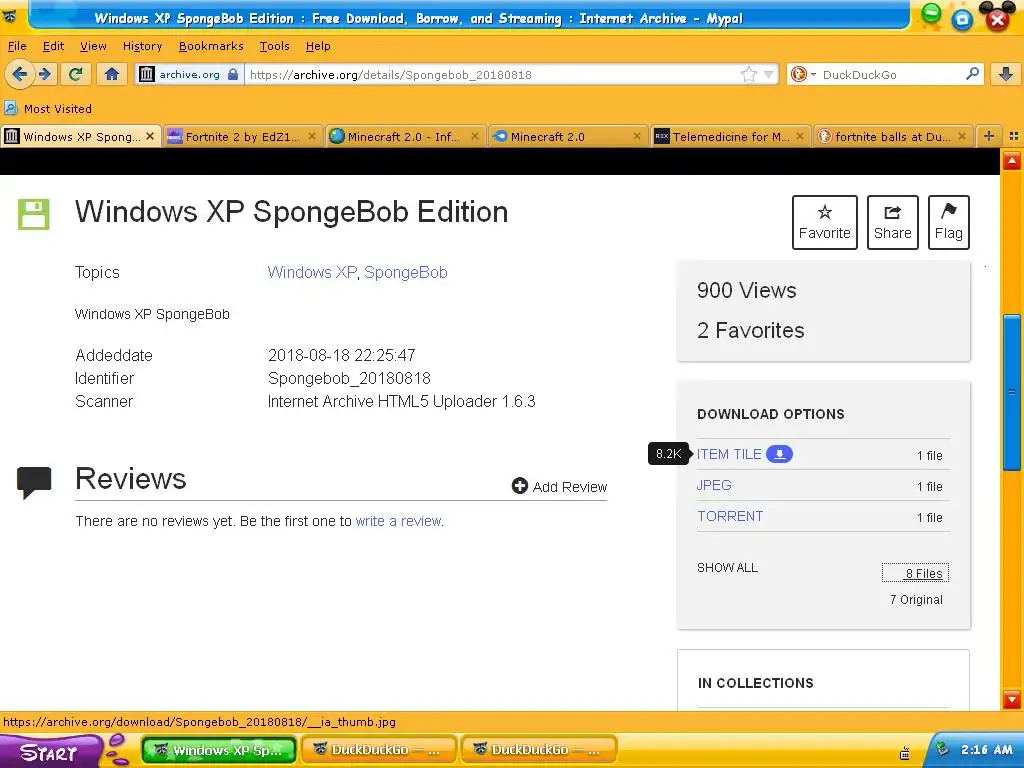1024x768 pixels.
Task: Open the list all tabs grid button
Action: pyautogui.click(x=1014, y=136)
